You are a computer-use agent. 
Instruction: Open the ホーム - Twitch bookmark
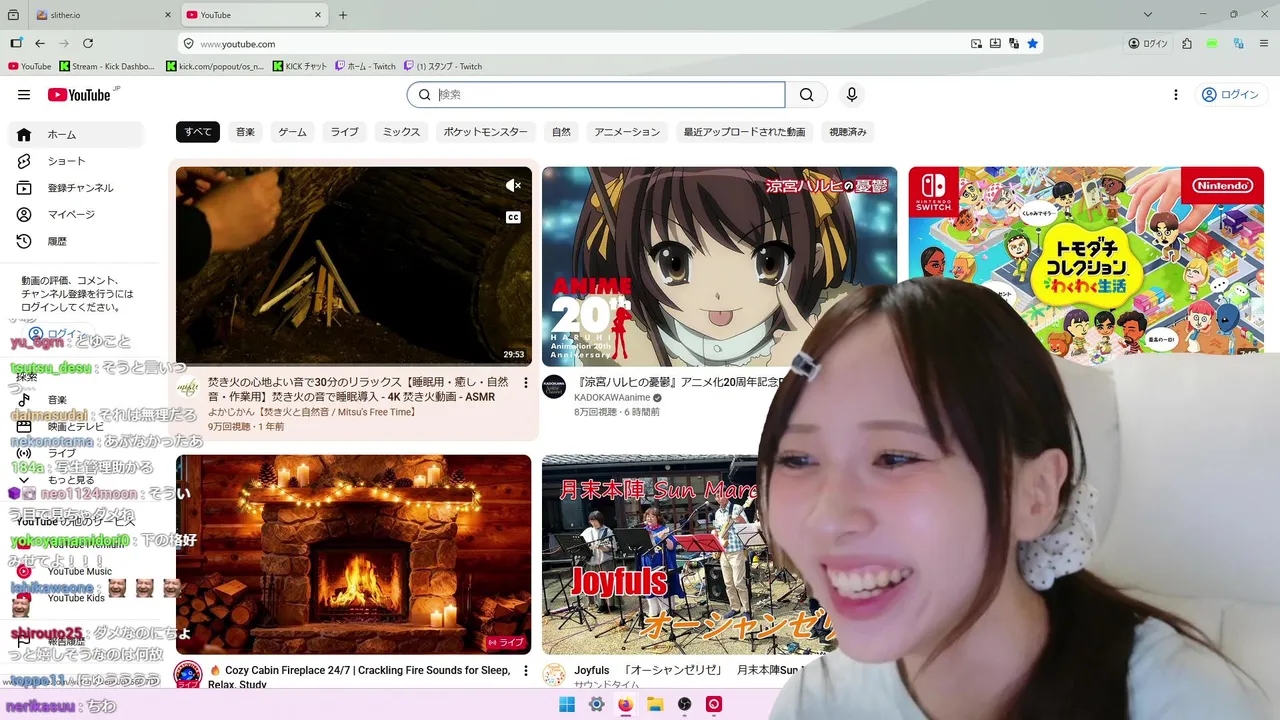366,66
